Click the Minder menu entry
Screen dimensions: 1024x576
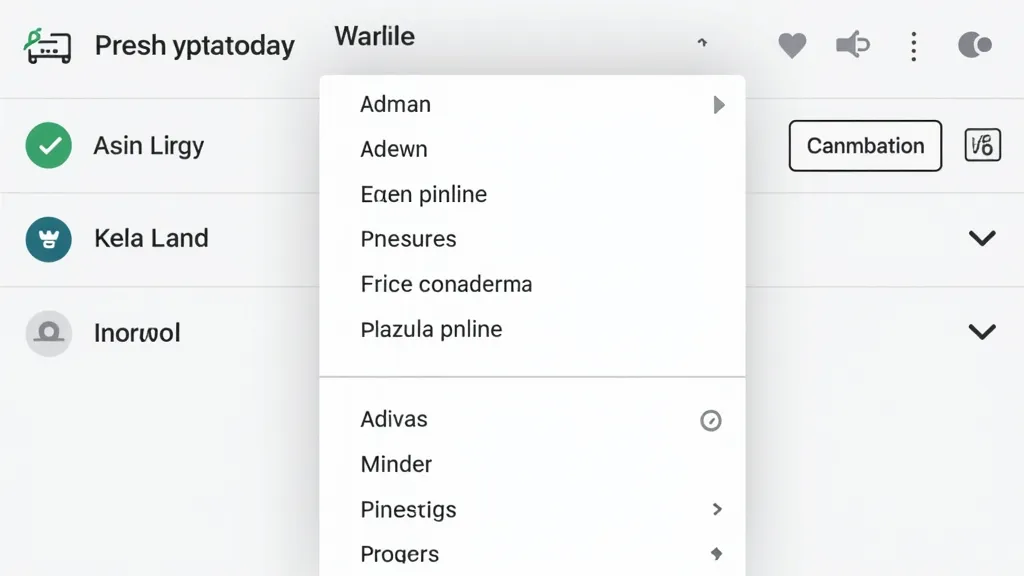point(396,464)
